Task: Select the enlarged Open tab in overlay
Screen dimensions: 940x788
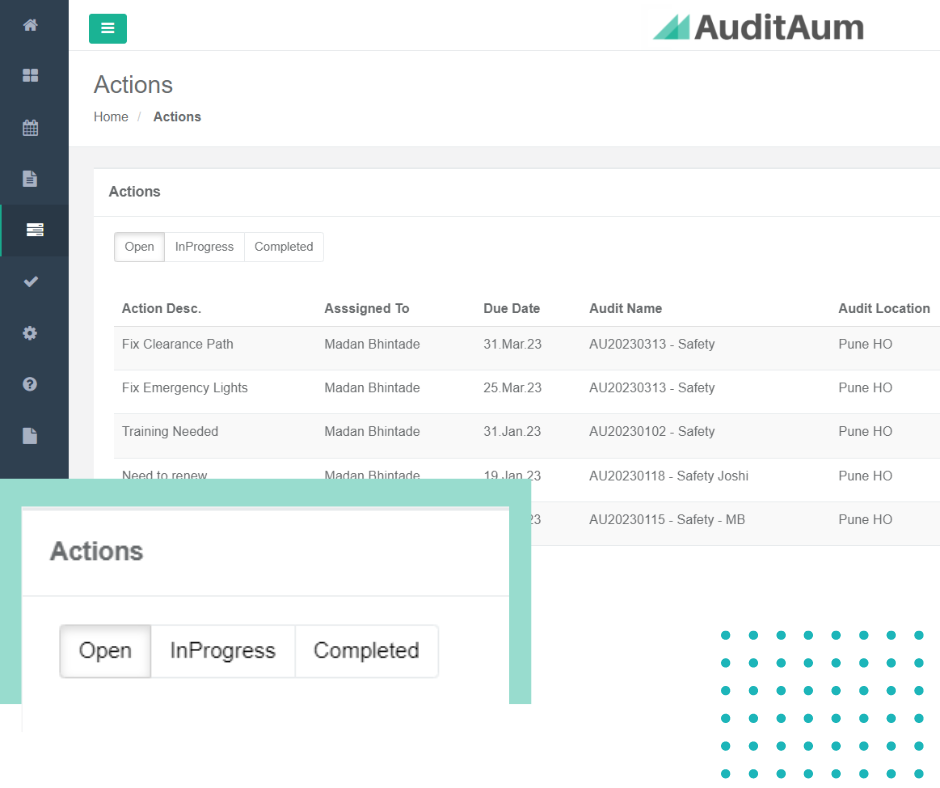Action: pos(106,651)
